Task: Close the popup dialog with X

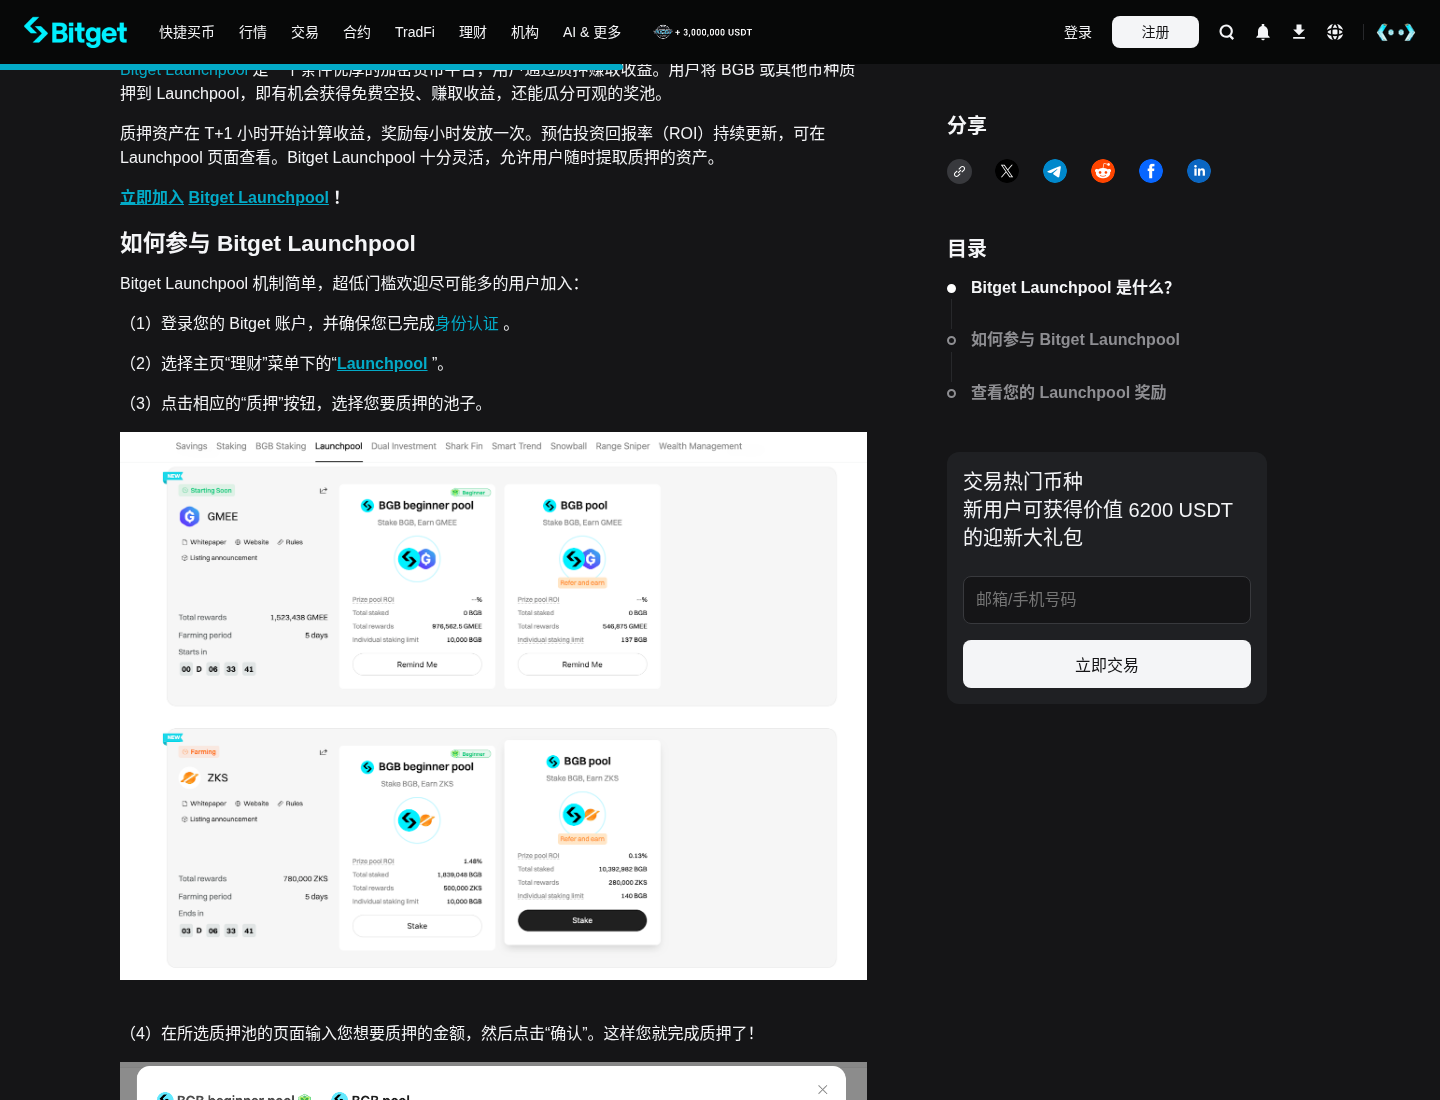Action: point(822,1090)
